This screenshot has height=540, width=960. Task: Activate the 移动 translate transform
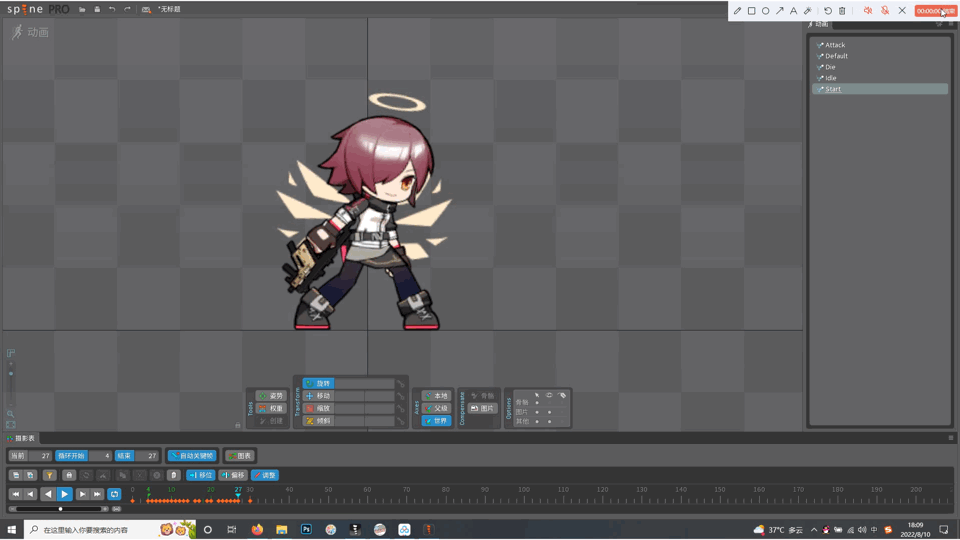318,396
